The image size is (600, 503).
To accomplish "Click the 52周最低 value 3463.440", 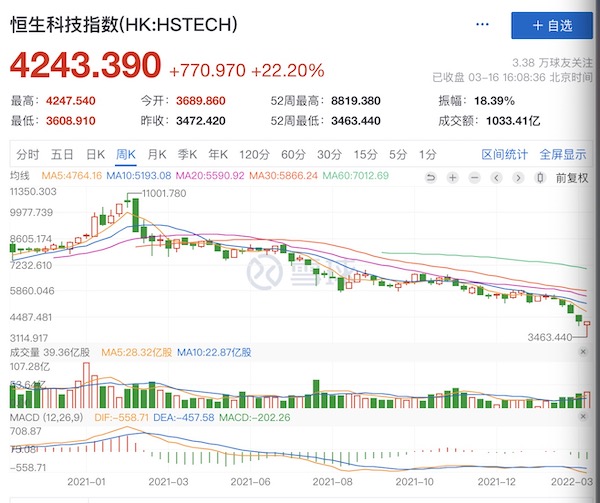I will (356, 121).
